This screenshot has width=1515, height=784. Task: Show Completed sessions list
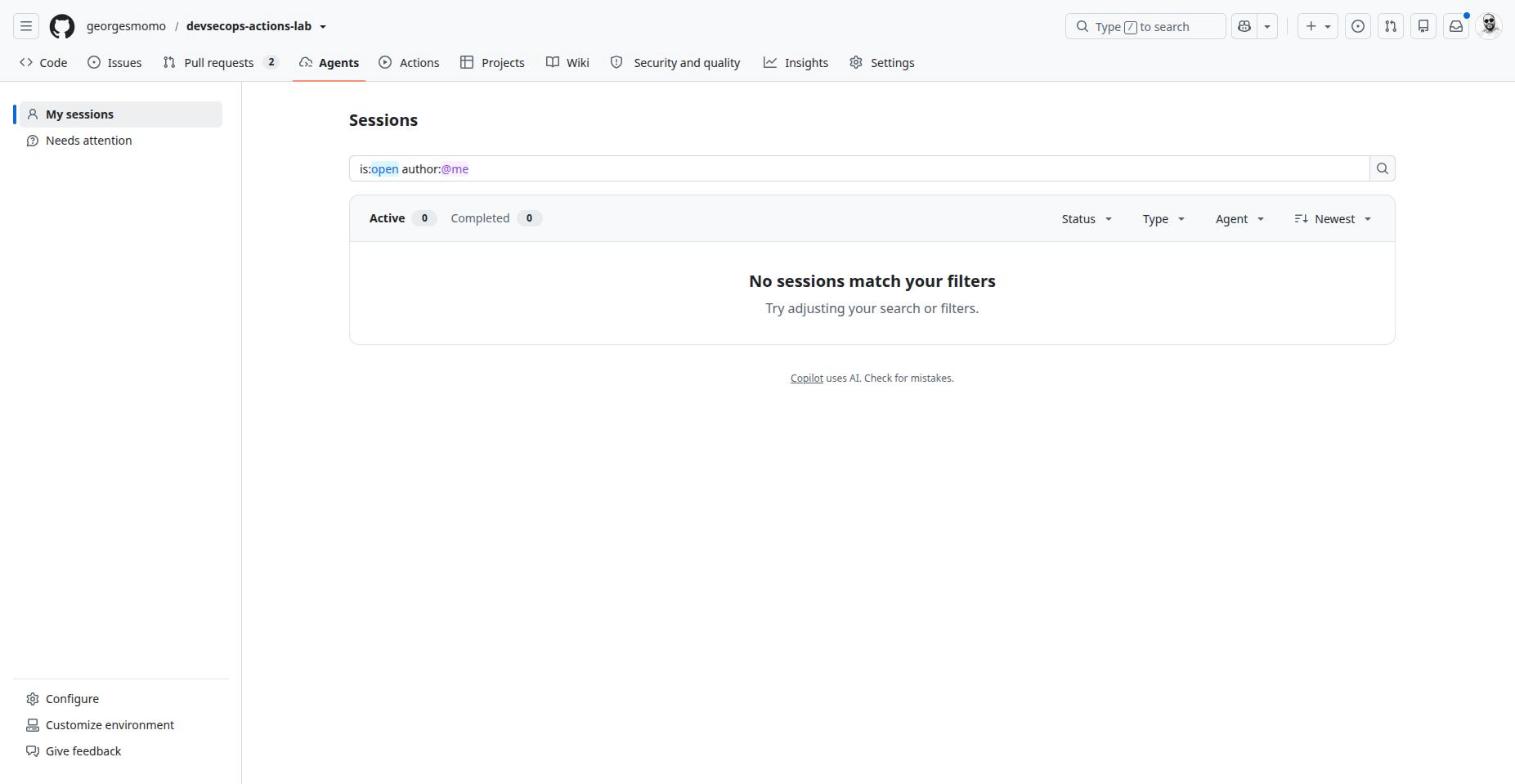[496, 218]
